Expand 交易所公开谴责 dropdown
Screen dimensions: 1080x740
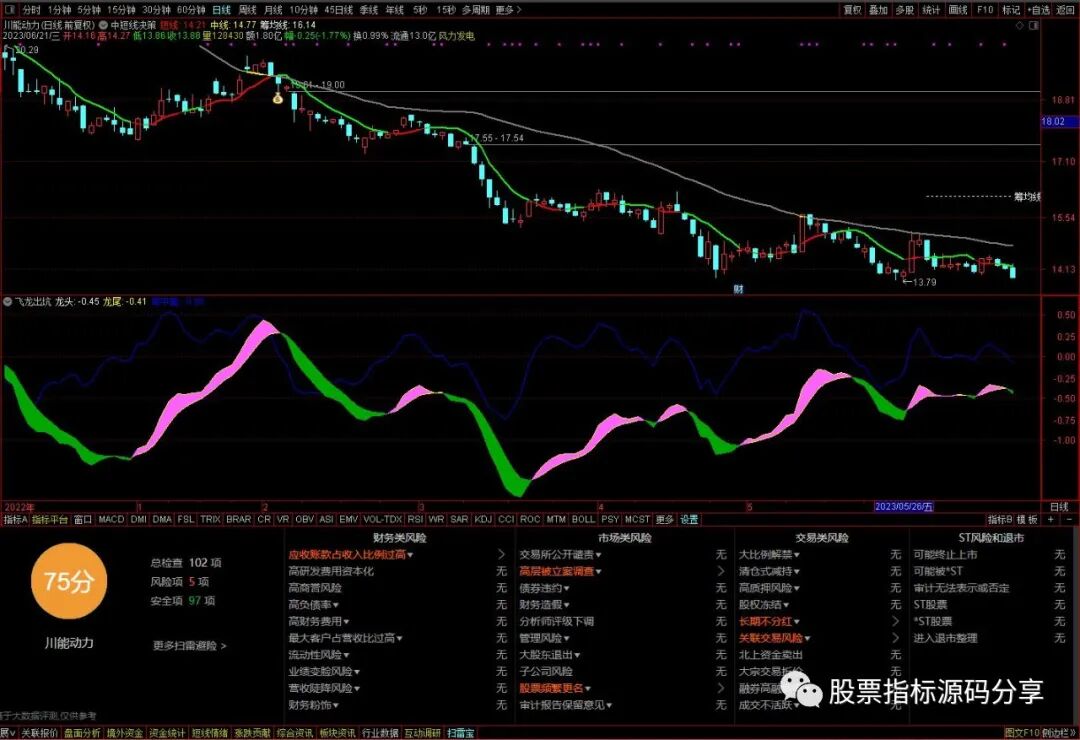click(599, 555)
